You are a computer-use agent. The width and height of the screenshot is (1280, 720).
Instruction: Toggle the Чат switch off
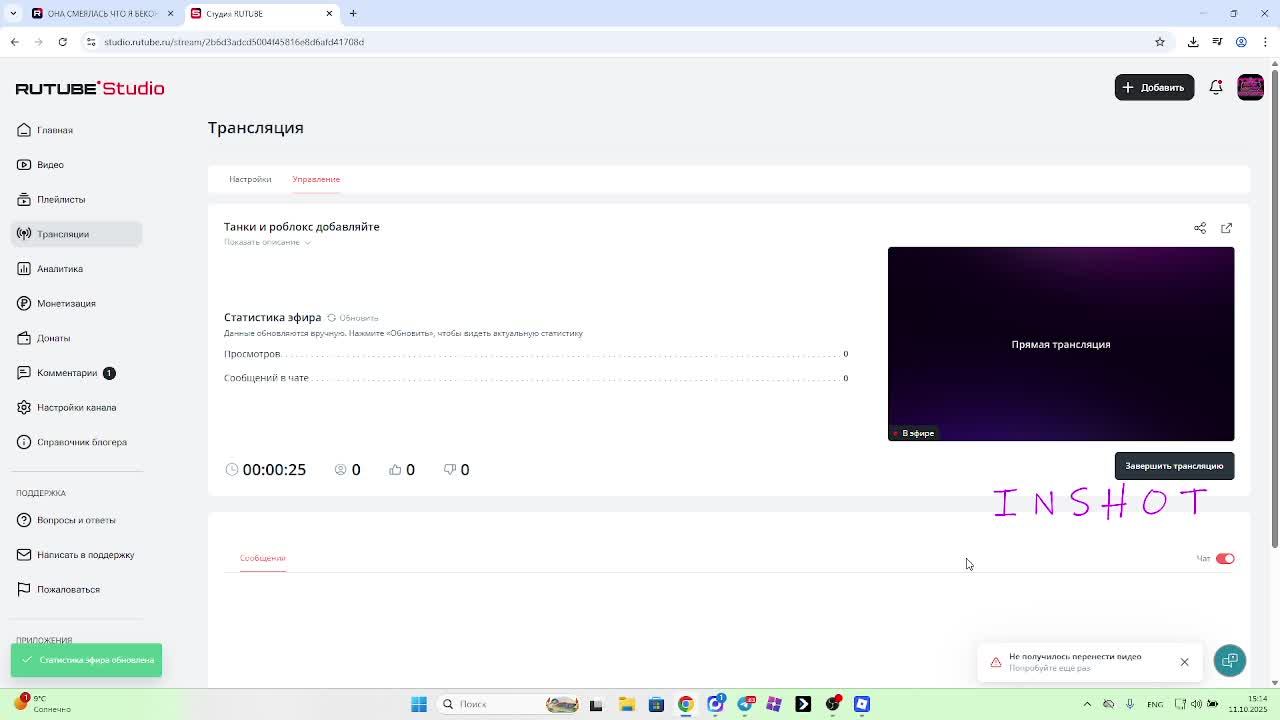[x=1225, y=558]
